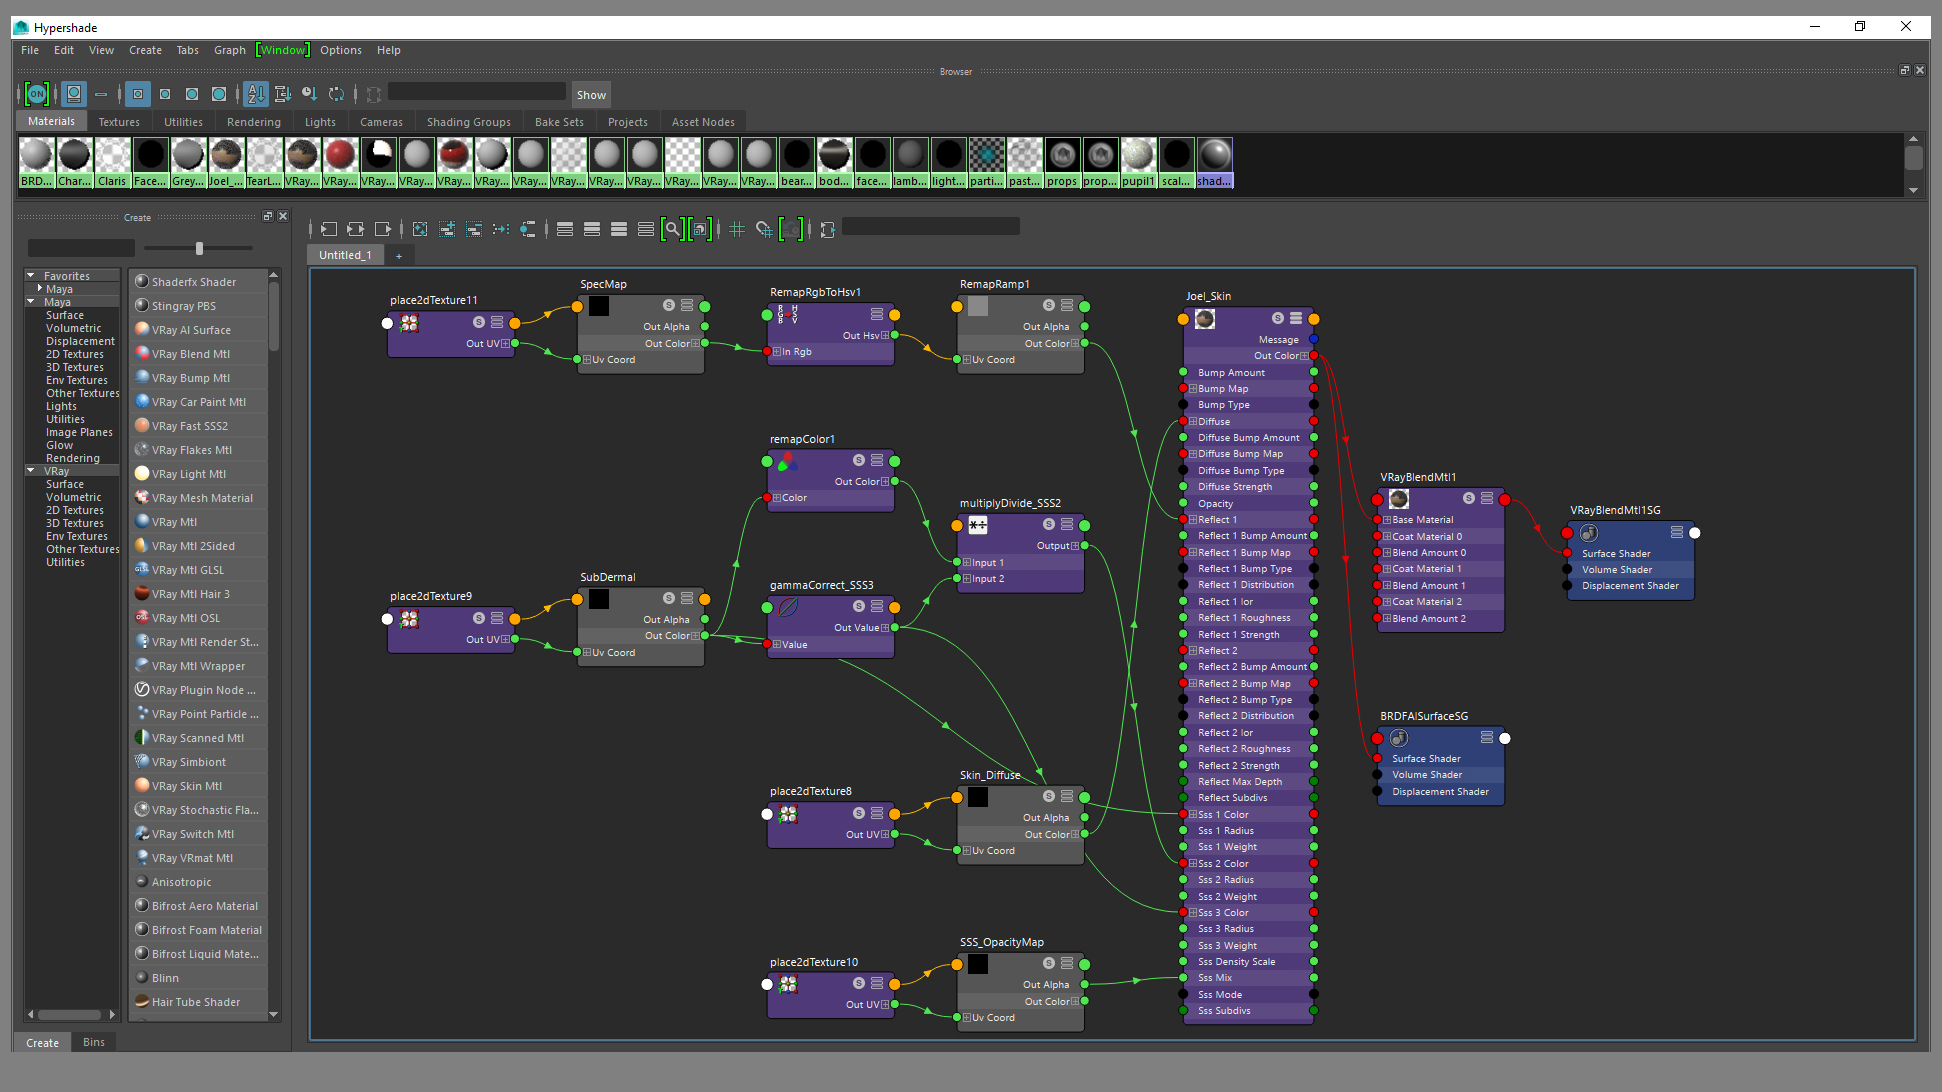
Task: Toggle solo on Joel_Skin node
Action: (1278, 318)
